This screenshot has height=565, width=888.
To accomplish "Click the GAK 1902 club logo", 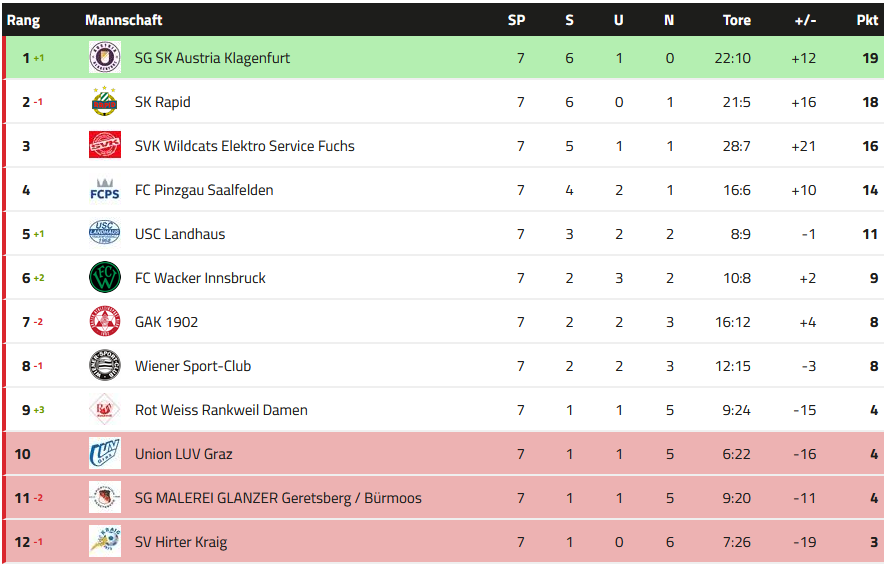I will (x=105, y=322).
